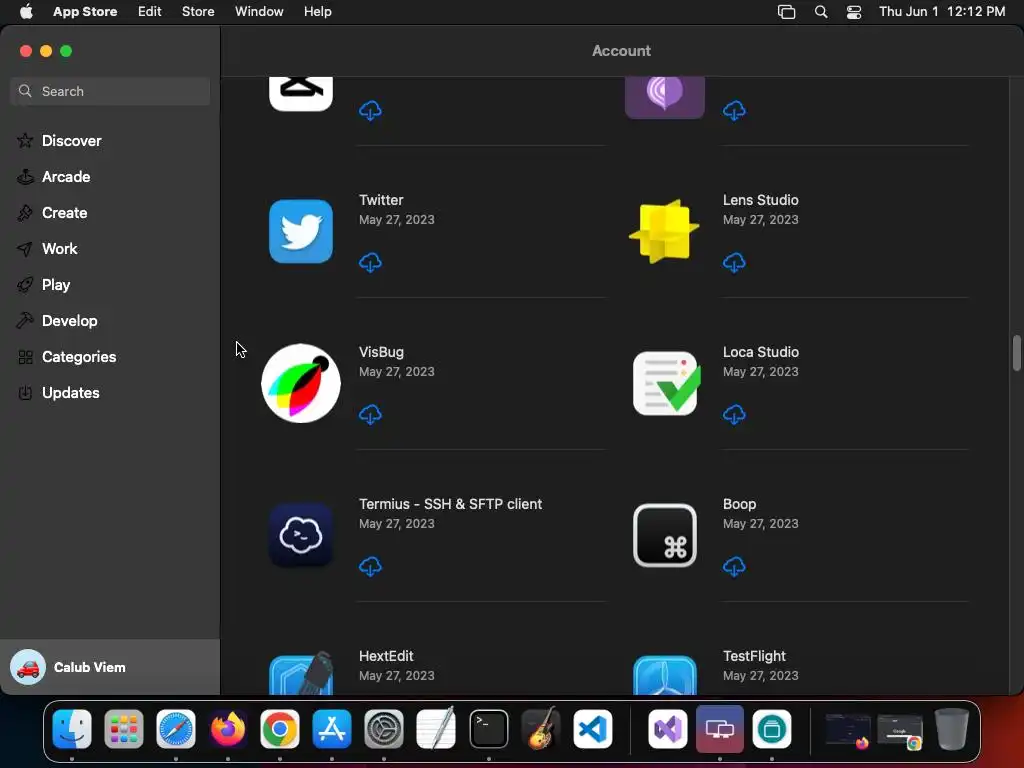Image resolution: width=1024 pixels, height=768 pixels.
Task: Click the HextEdit app title
Action: (386, 656)
